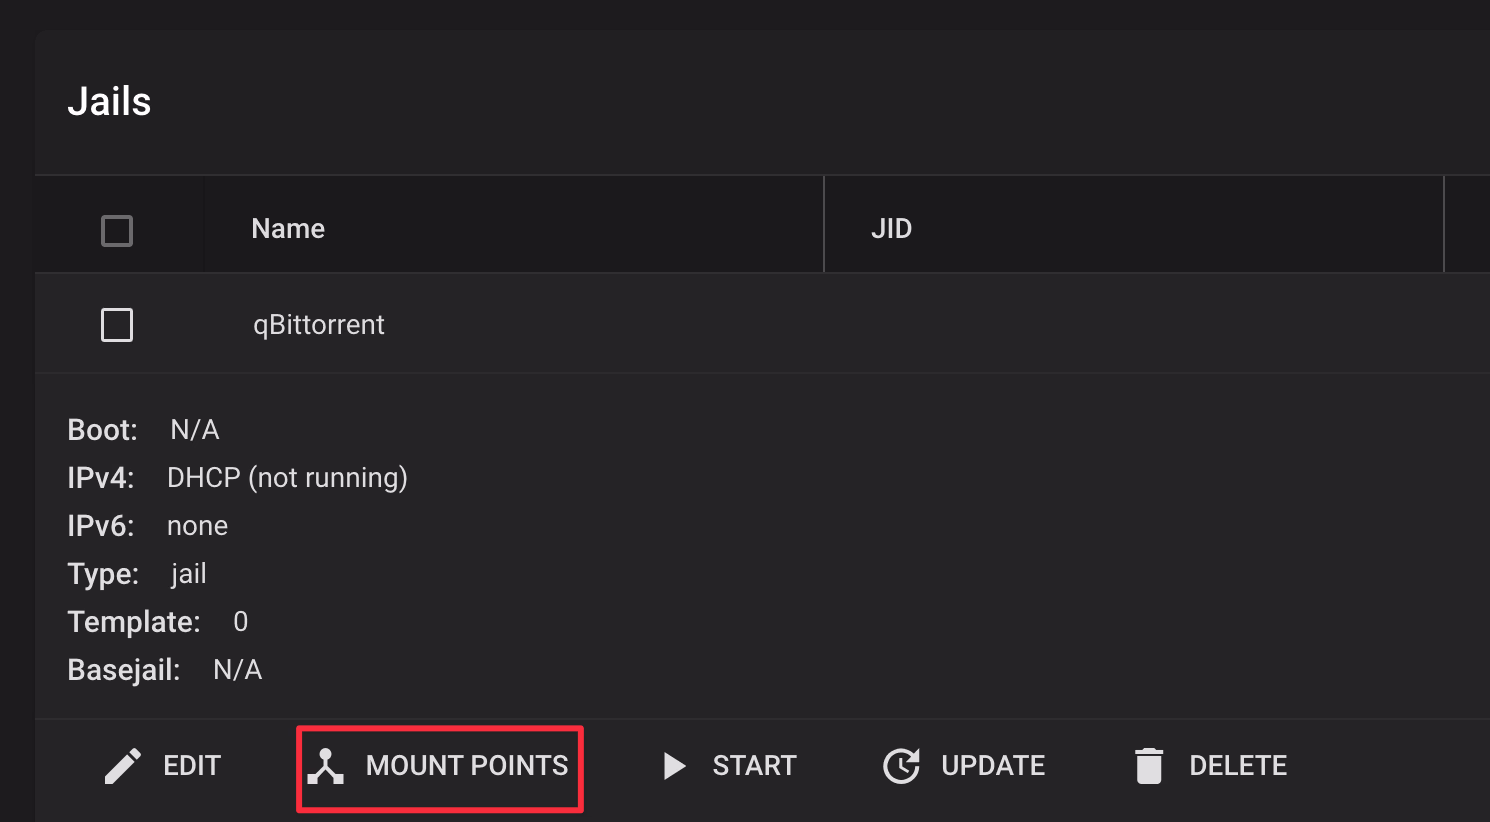Viewport: 1490px width, 822px height.
Task: Select the DELETE text button
Action: pos(1238,766)
